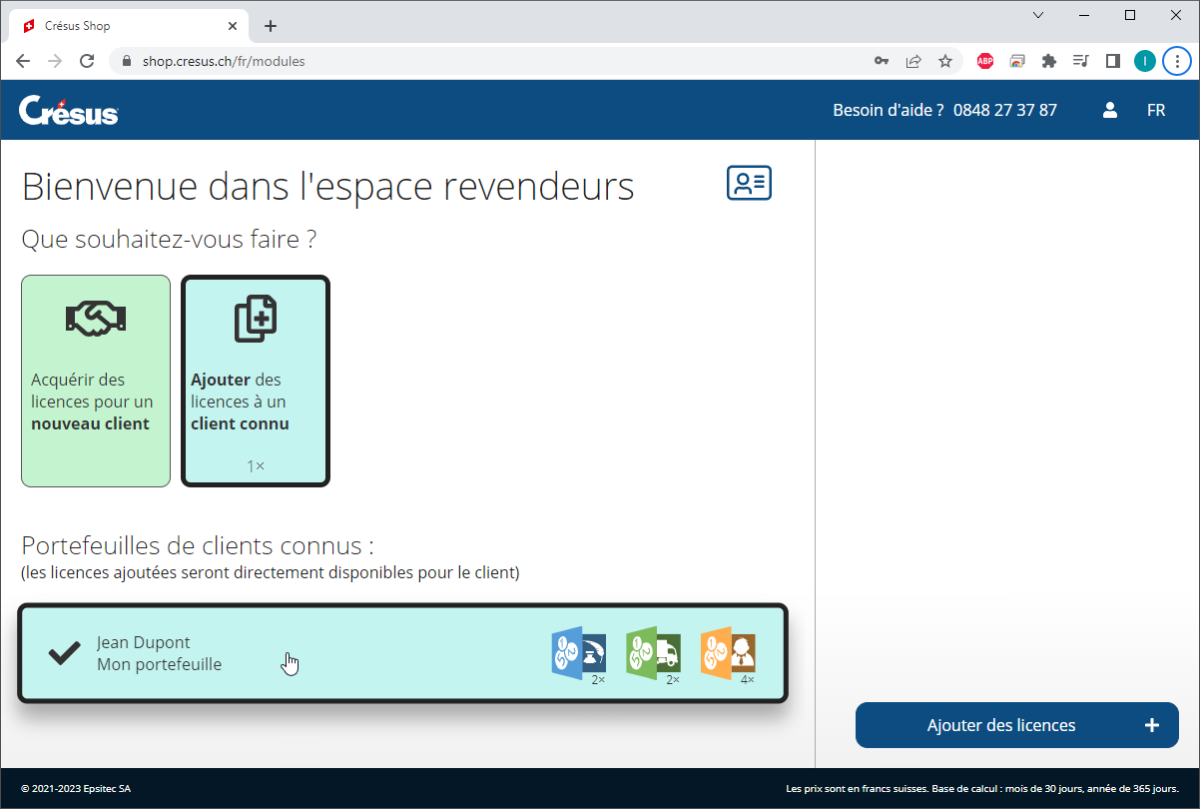Open the user account icon in the top bar
The image size is (1200, 809).
1109,110
